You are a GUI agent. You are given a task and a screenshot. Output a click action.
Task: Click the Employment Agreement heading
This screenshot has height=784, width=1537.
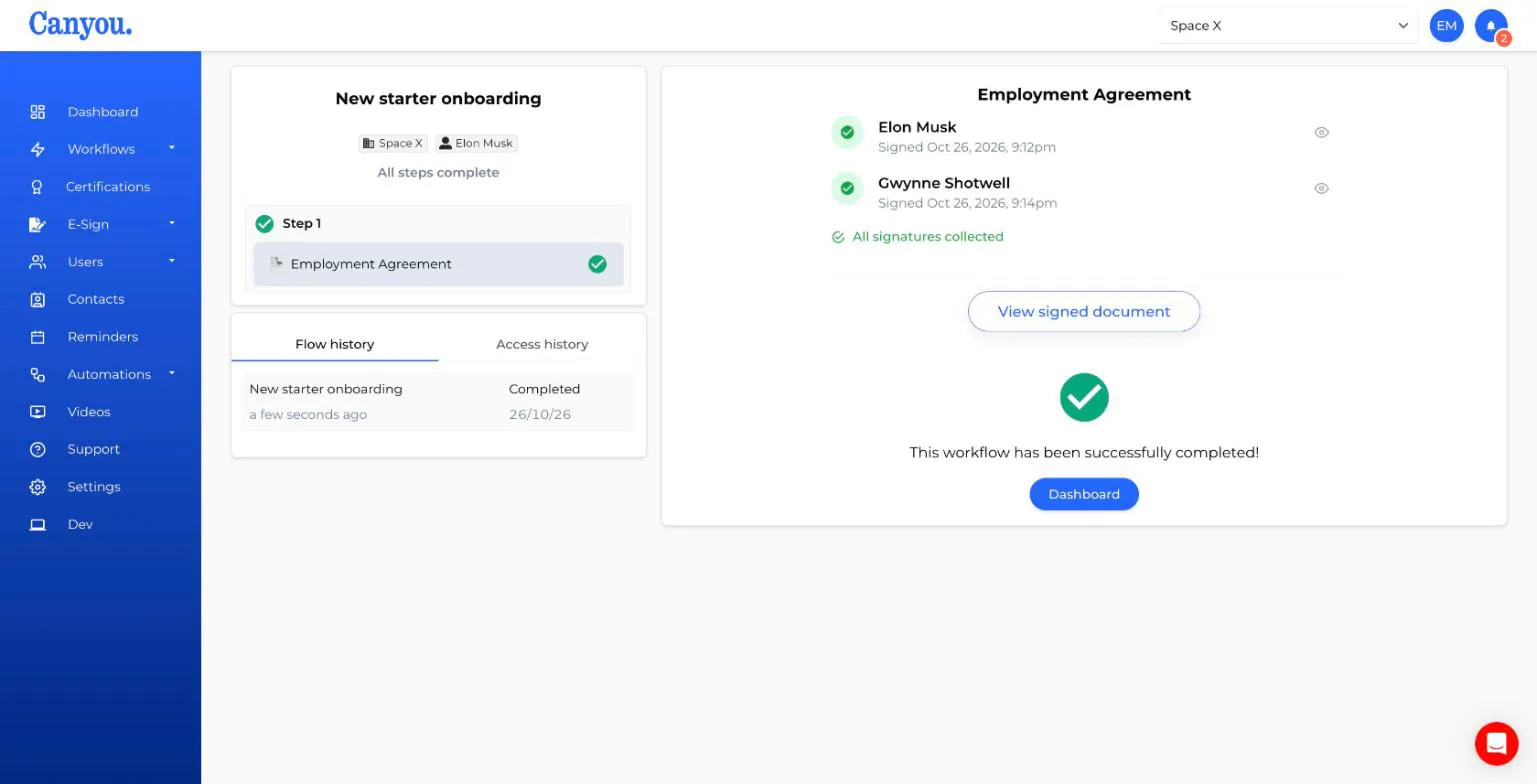(1084, 94)
